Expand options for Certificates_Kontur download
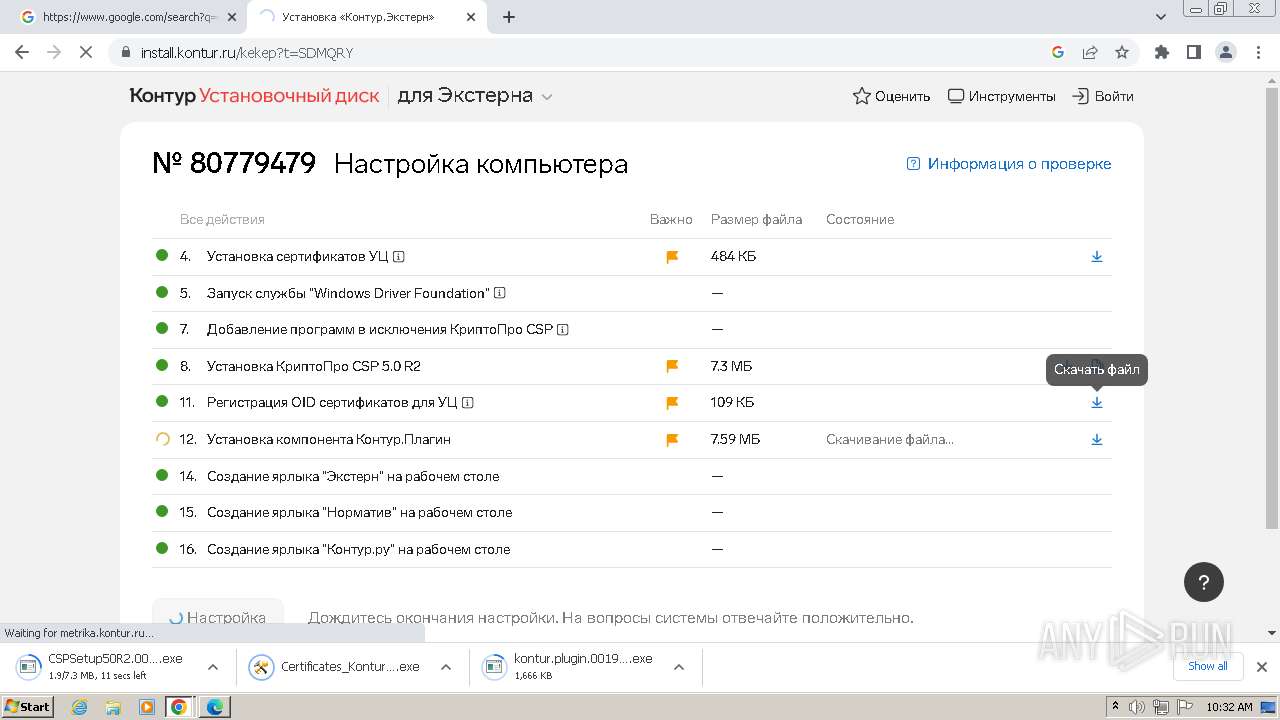Viewport: 1280px width, 720px height. [446, 667]
